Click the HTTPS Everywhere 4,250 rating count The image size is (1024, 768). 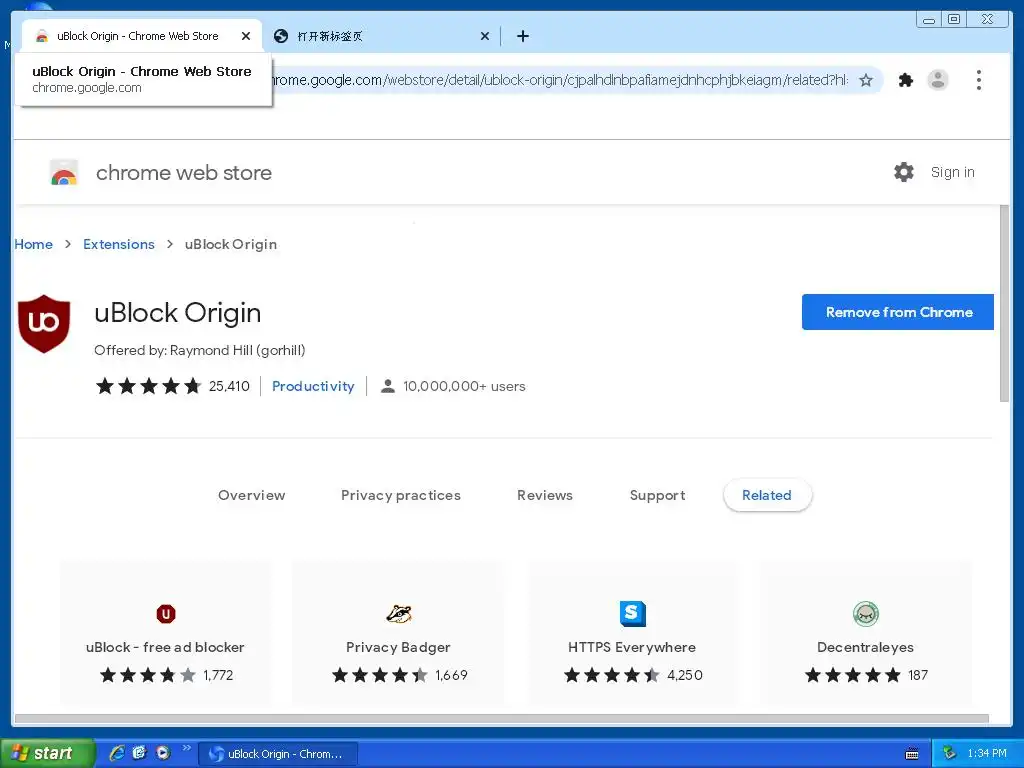[x=684, y=675]
